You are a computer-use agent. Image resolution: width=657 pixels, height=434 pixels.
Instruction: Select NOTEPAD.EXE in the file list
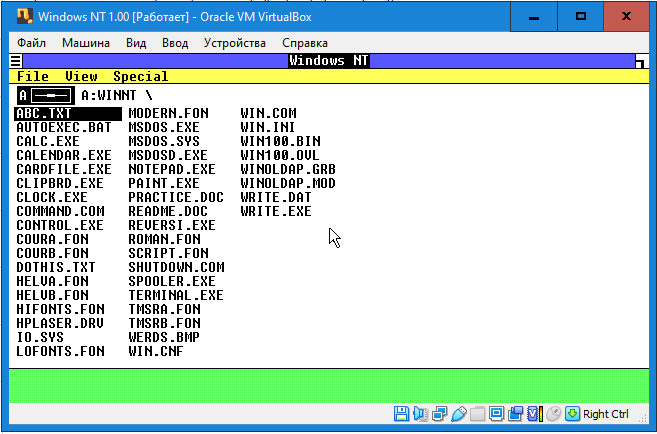coord(172,170)
